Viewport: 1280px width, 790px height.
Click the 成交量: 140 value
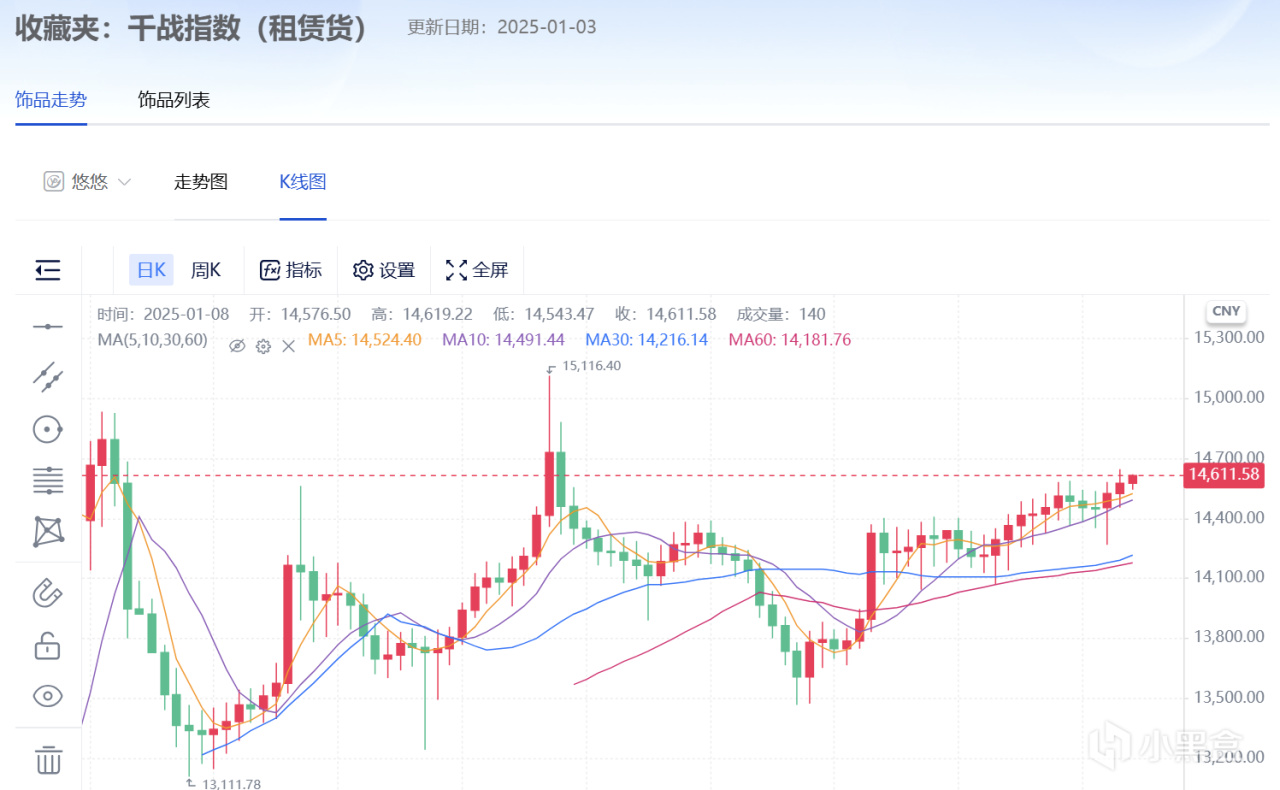point(781,314)
